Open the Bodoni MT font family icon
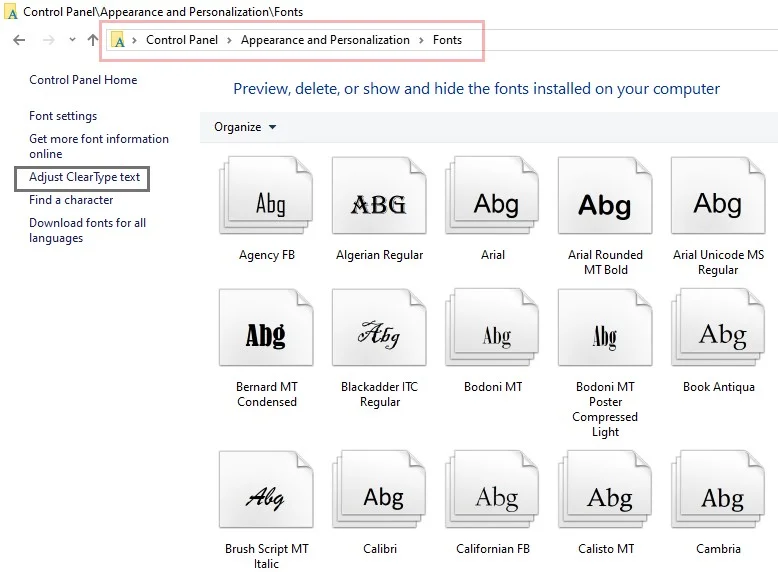 492,327
